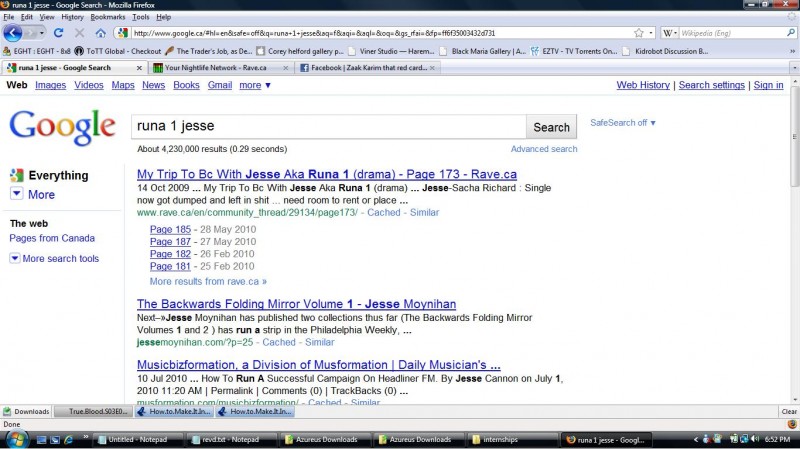
Task: Open the History menu
Action: click(72, 17)
